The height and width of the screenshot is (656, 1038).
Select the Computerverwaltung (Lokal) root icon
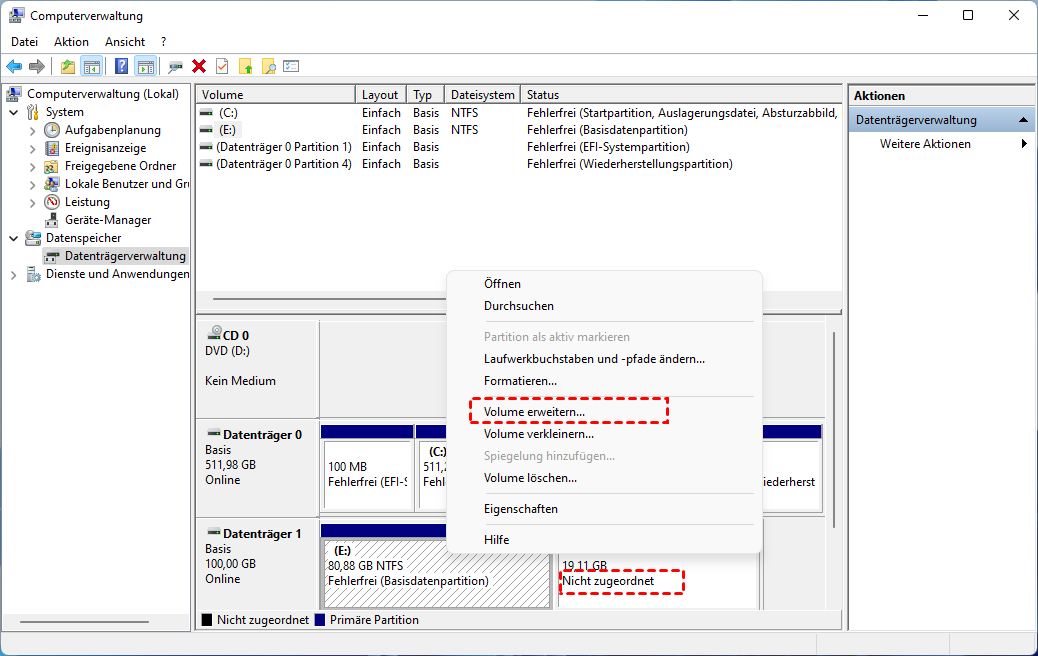click(15, 94)
